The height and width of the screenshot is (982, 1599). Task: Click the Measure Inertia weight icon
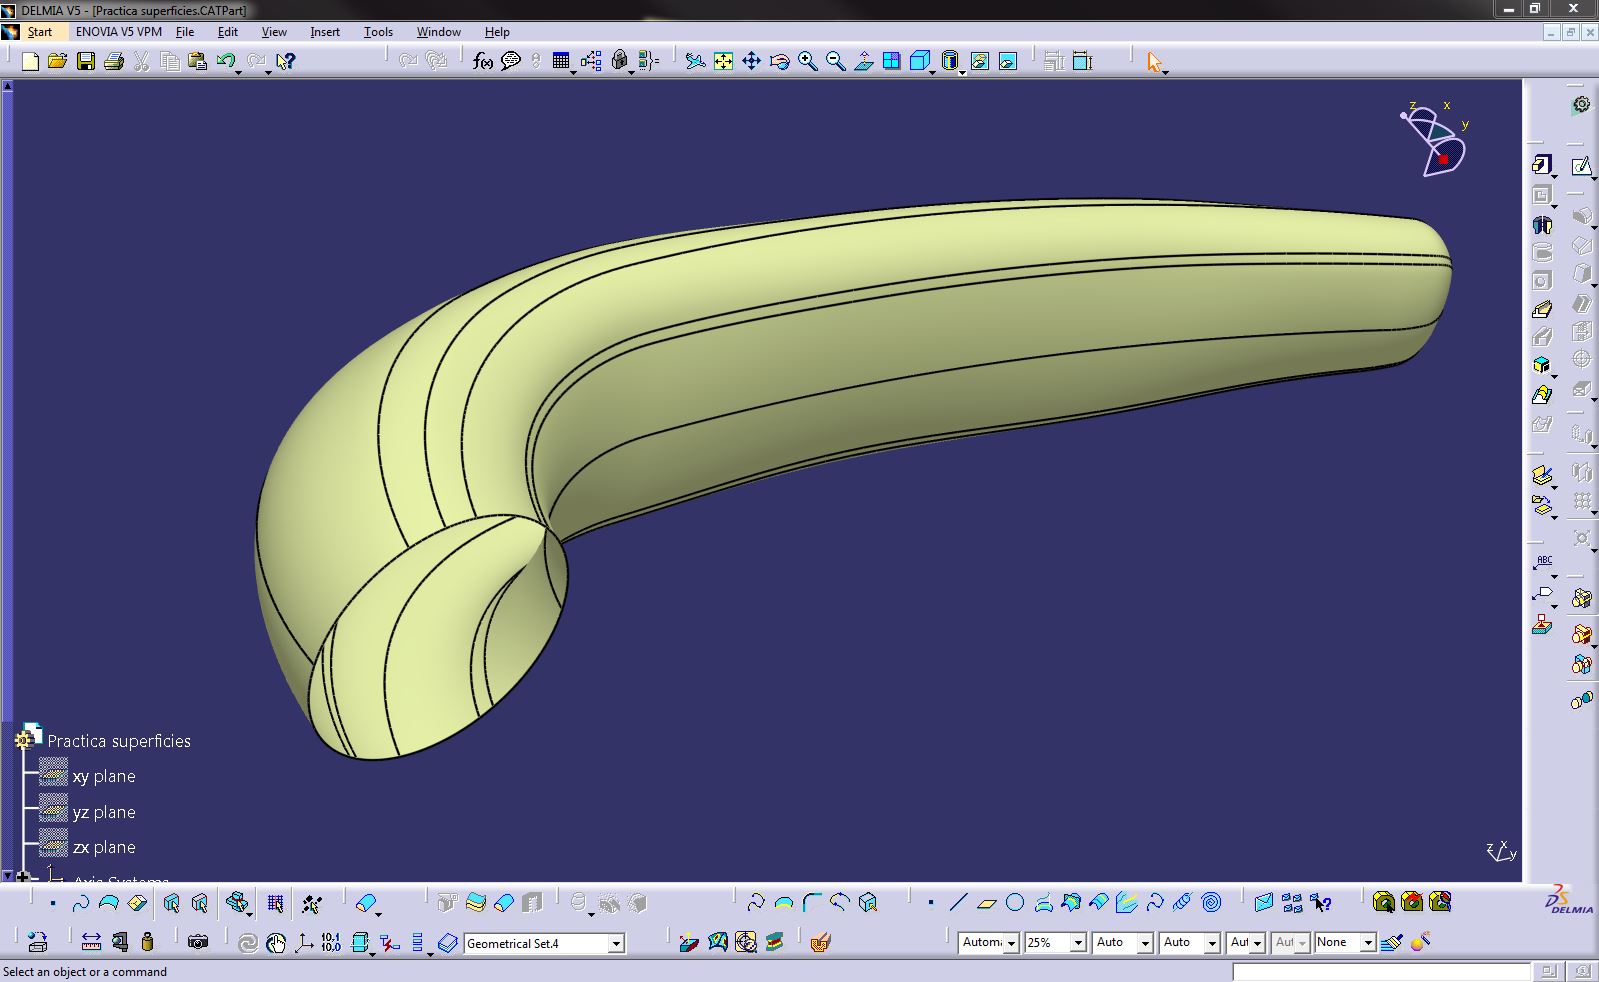[148, 942]
